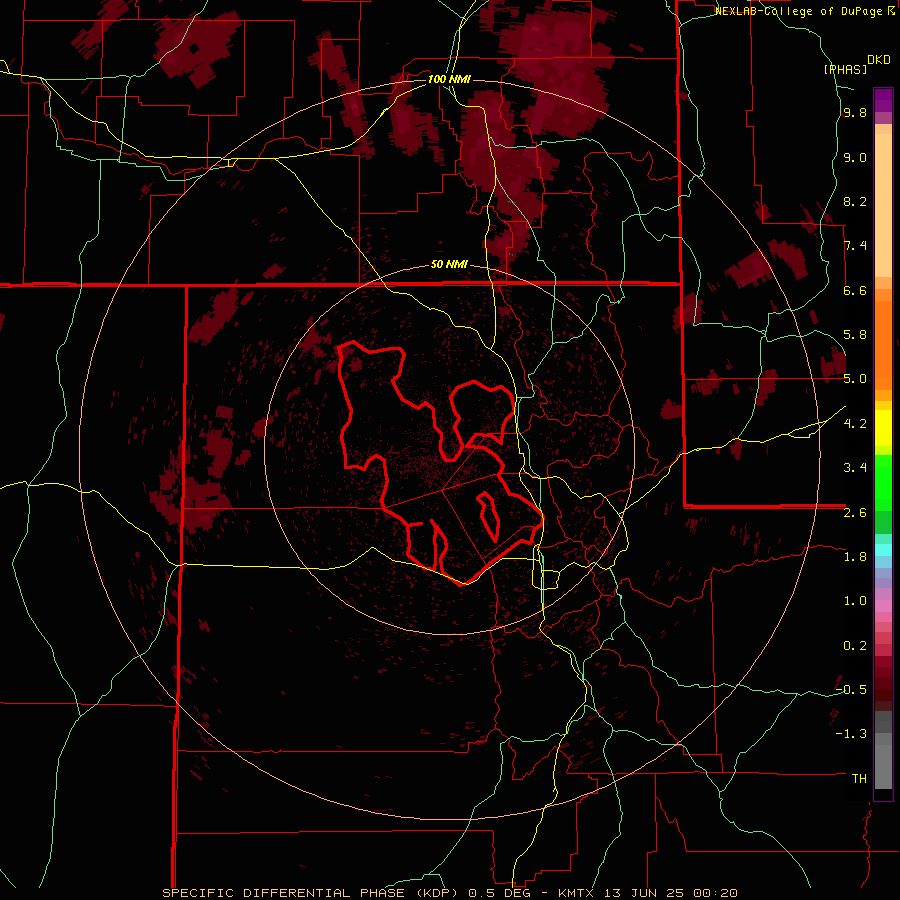The width and height of the screenshot is (900, 900).
Task: Click the 7.4 value on the color scale
Action: coord(855,246)
